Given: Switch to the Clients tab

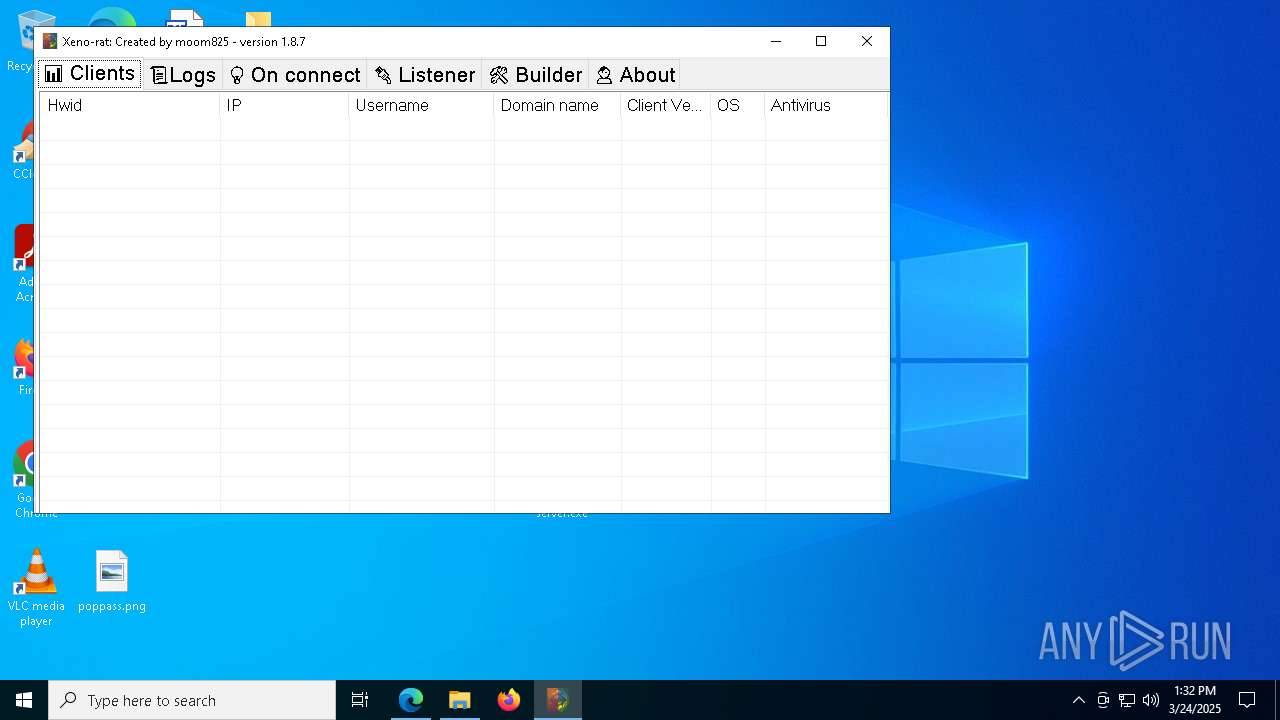Looking at the screenshot, I should (90, 74).
